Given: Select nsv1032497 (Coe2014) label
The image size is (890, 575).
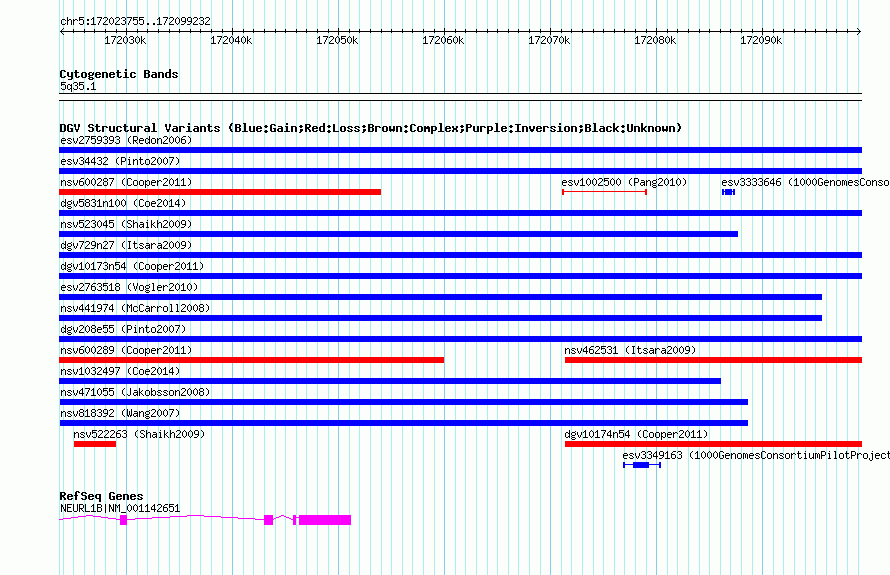Looking at the screenshot, I should pos(120,371).
